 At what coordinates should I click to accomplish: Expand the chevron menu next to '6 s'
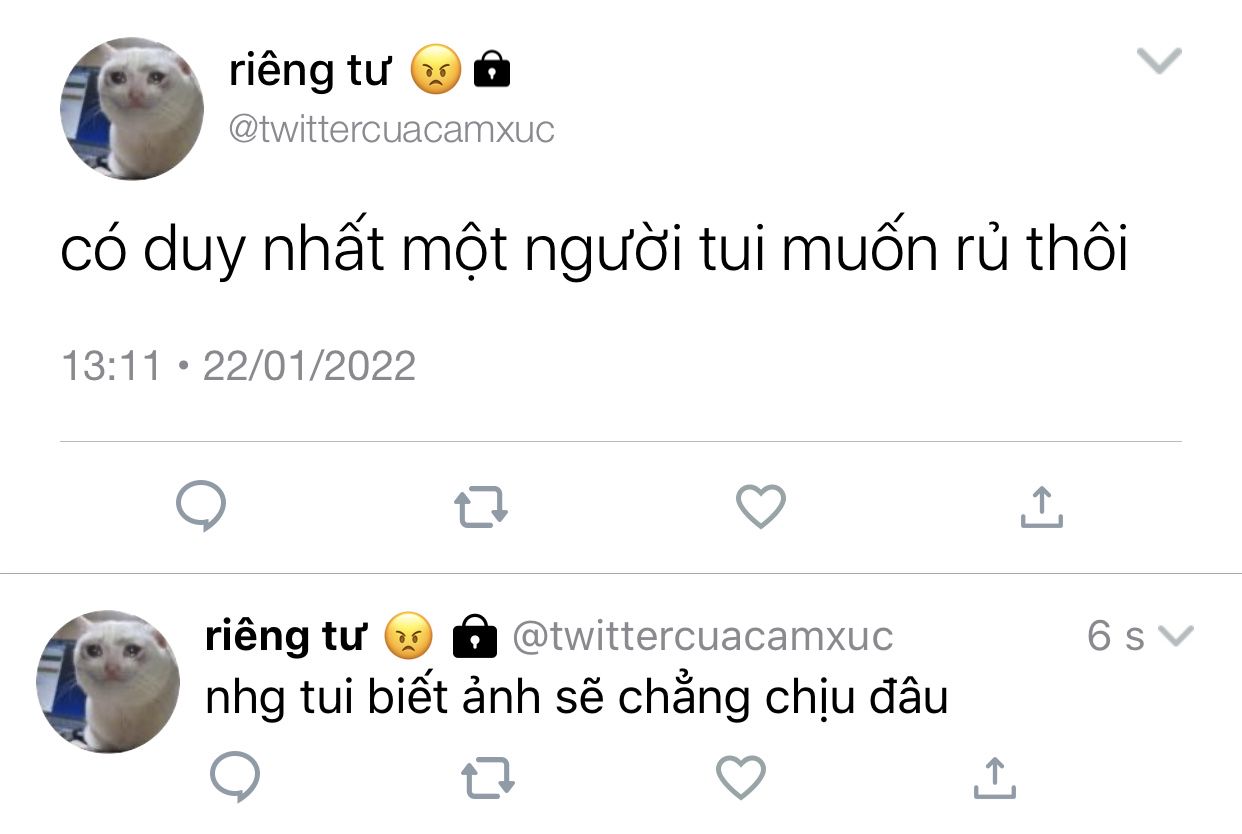(1175, 636)
